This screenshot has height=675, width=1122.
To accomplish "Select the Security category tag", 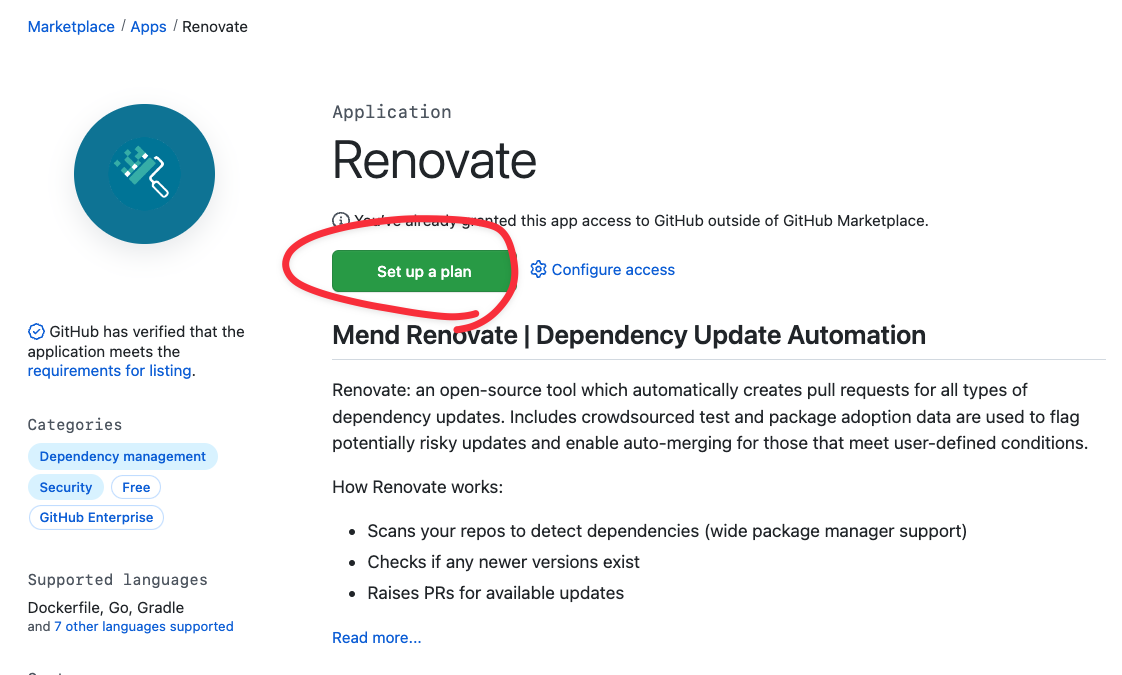I will (x=66, y=487).
